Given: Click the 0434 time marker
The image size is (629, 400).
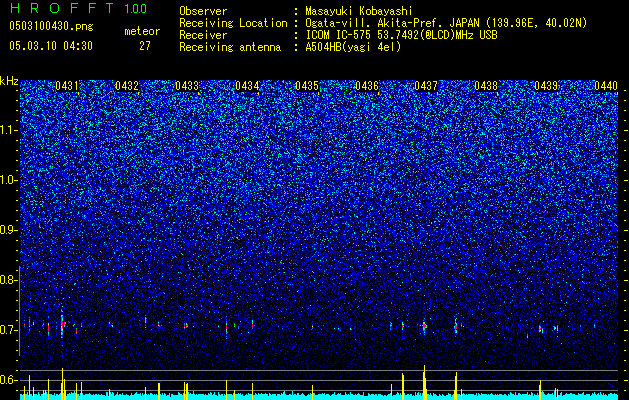Looking at the screenshot, I should (x=247, y=86).
